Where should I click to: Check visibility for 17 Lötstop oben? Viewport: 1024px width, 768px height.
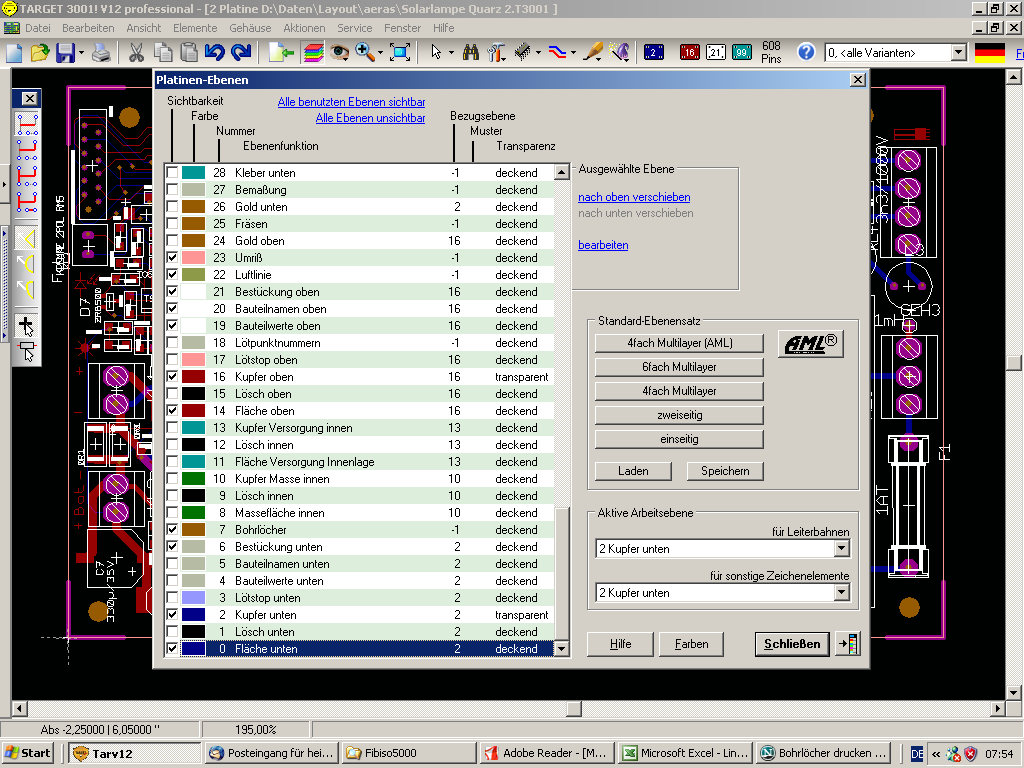point(172,359)
